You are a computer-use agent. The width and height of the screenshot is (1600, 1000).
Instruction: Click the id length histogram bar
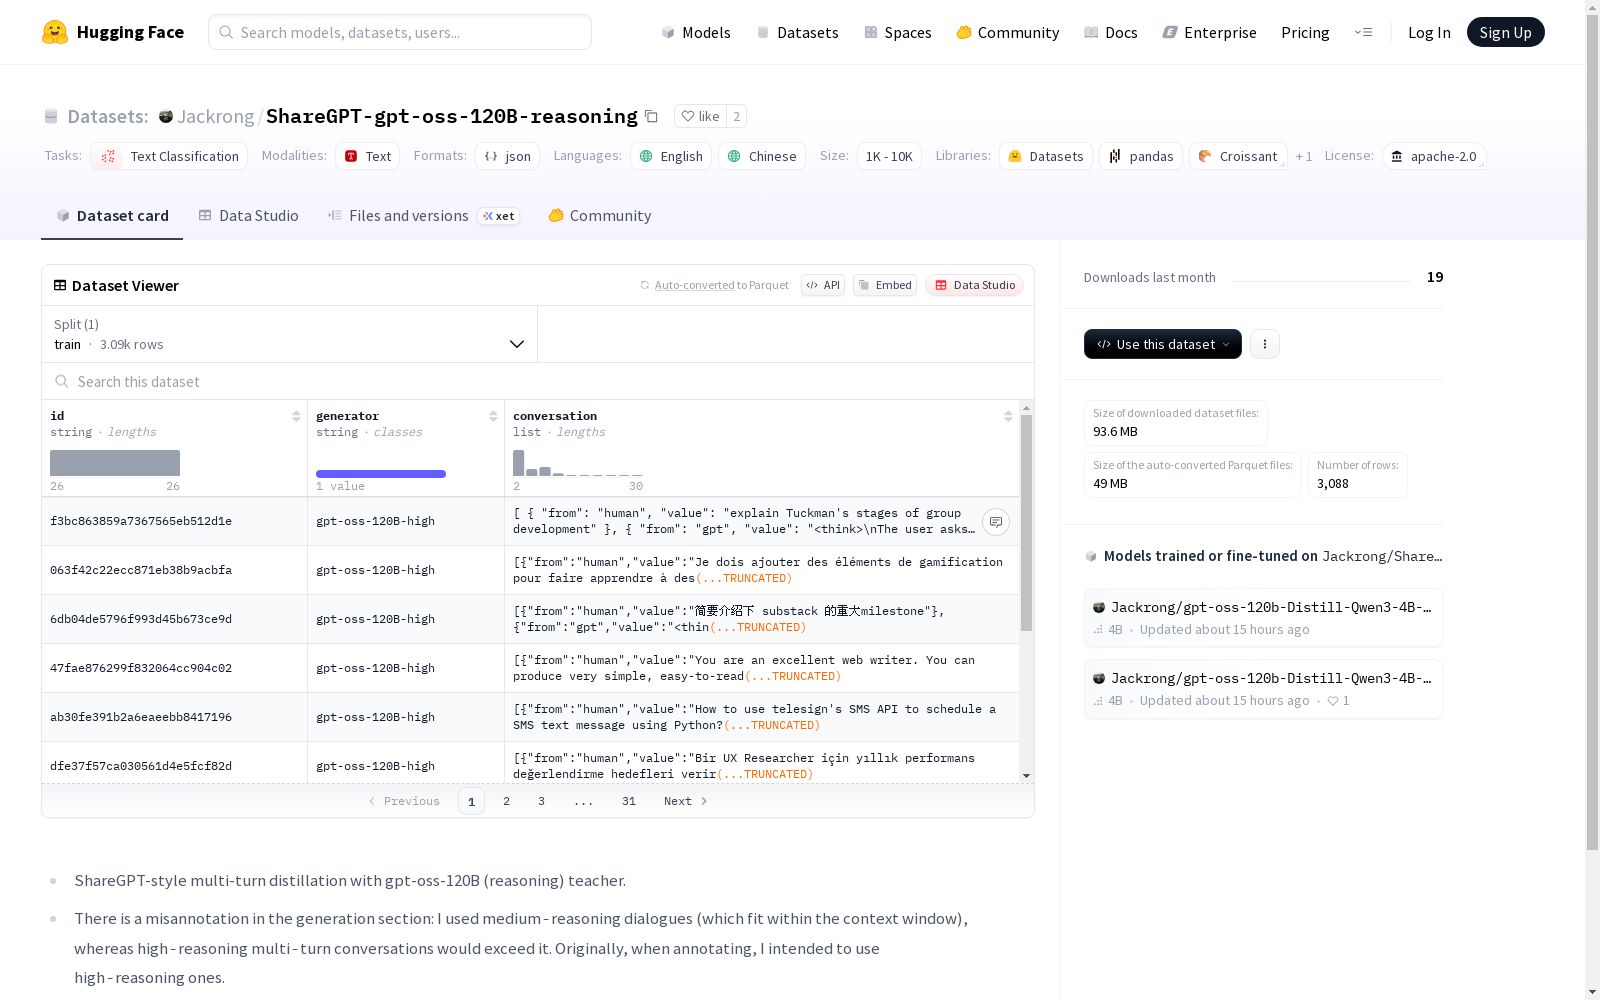coord(115,463)
